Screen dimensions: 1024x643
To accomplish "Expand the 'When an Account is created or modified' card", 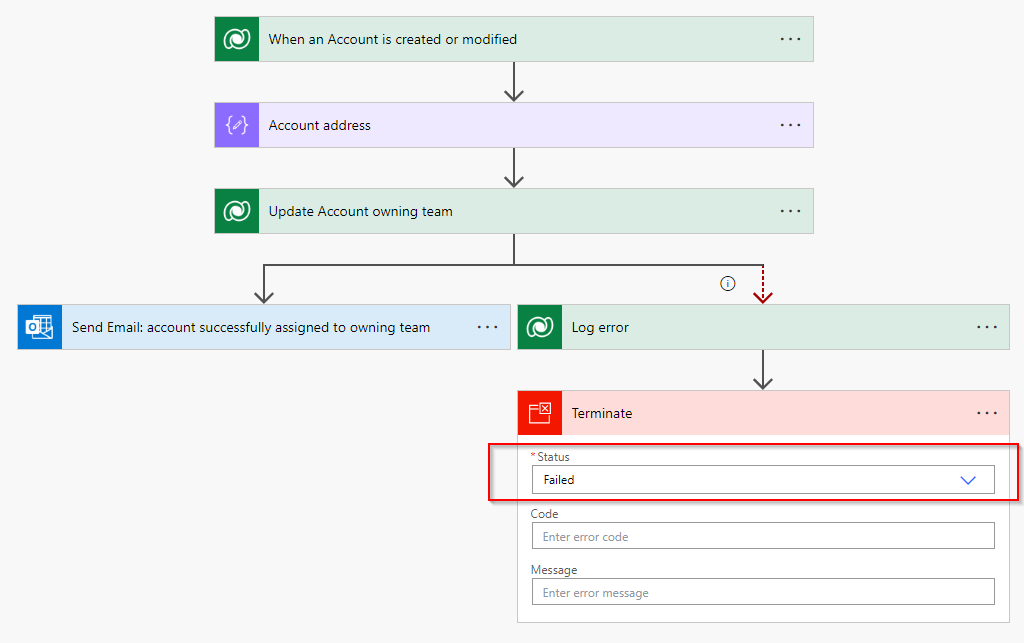I will click(x=514, y=39).
